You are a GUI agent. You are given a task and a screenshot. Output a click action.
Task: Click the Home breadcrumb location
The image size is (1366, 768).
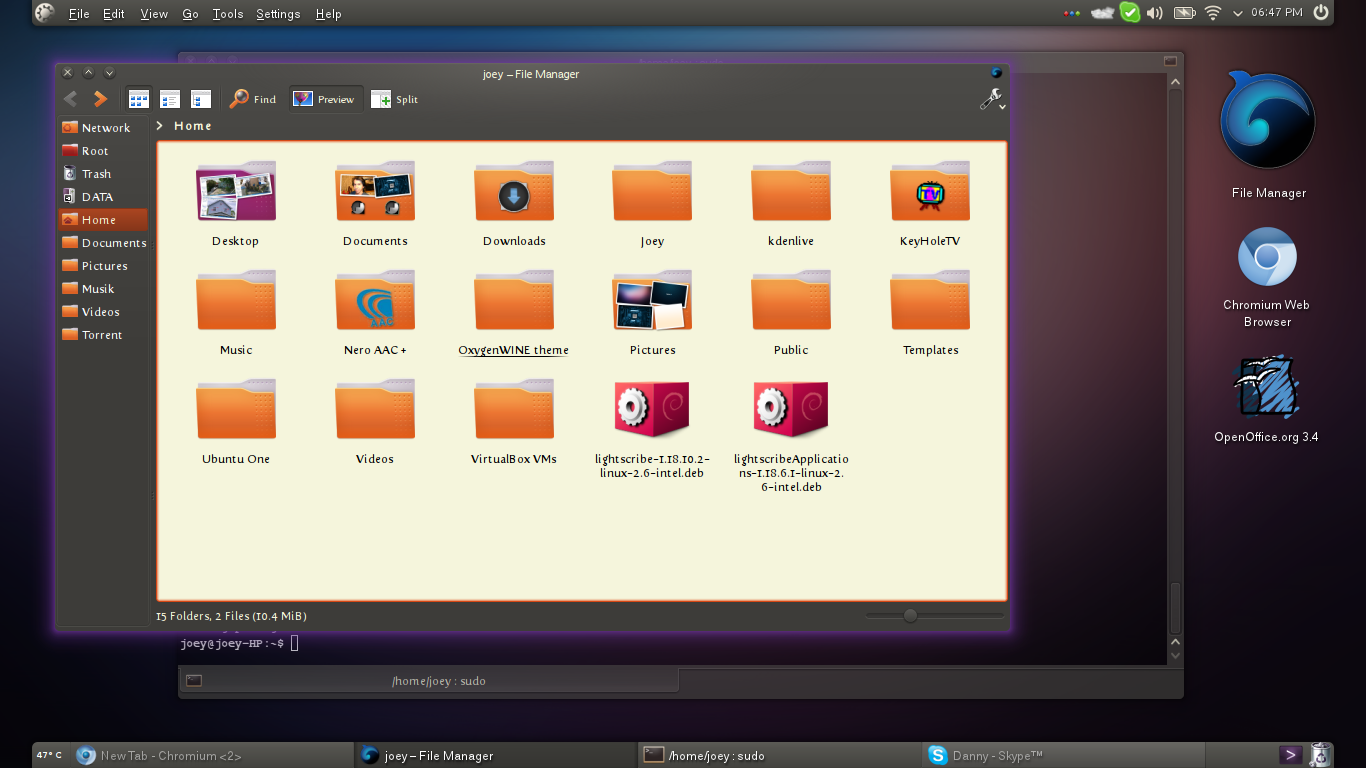click(x=193, y=126)
